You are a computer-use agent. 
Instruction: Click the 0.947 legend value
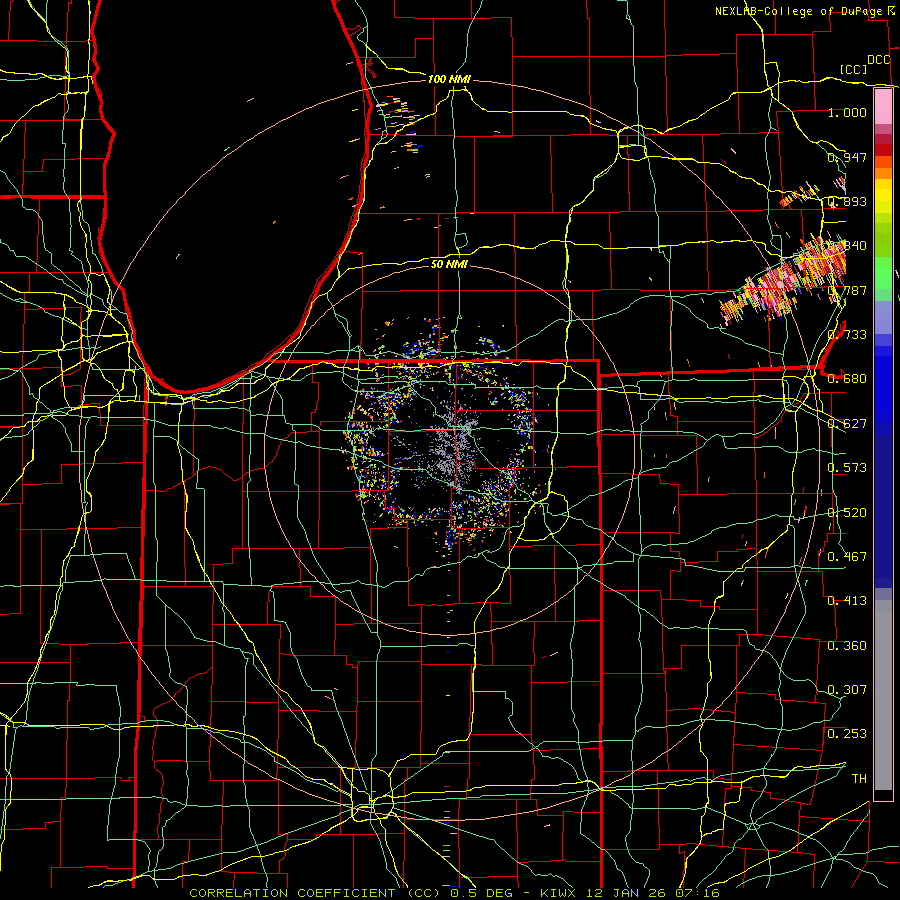point(847,157)
